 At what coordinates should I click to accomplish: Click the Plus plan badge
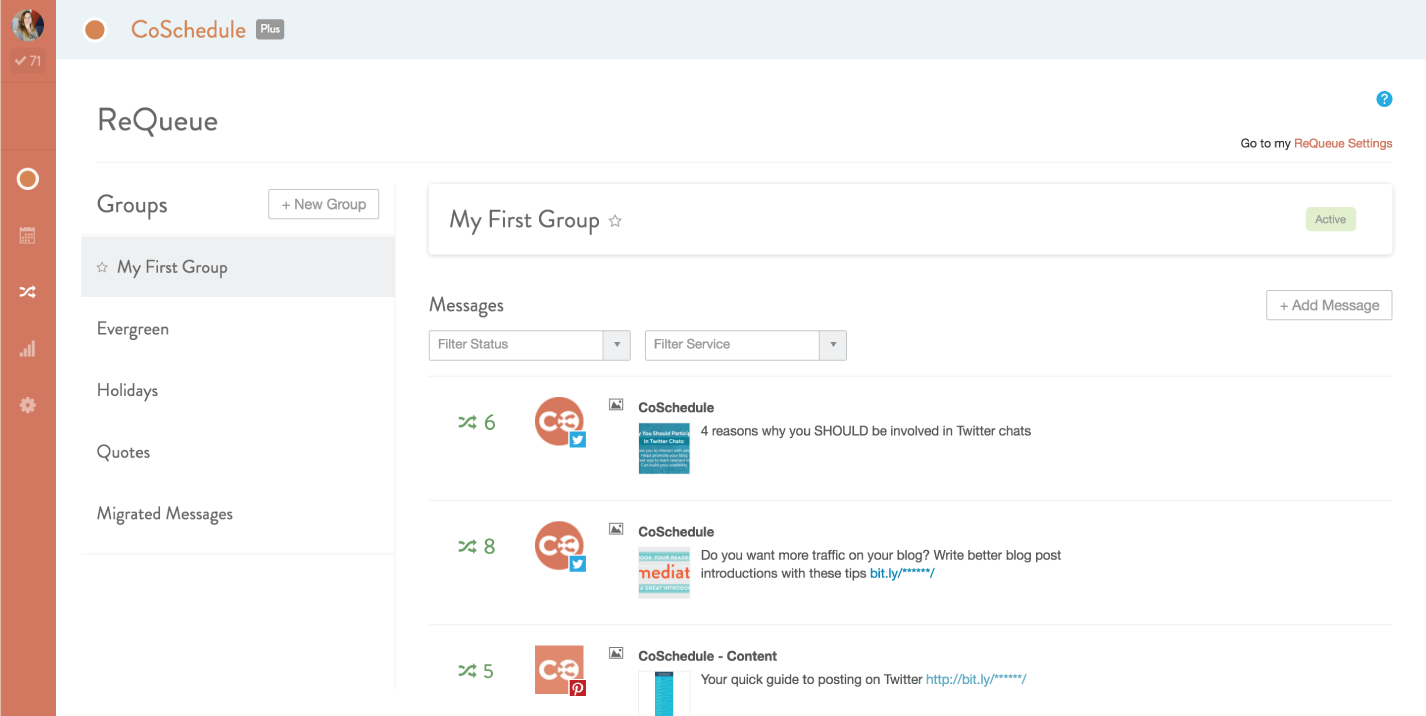click(x=270, y=29)
